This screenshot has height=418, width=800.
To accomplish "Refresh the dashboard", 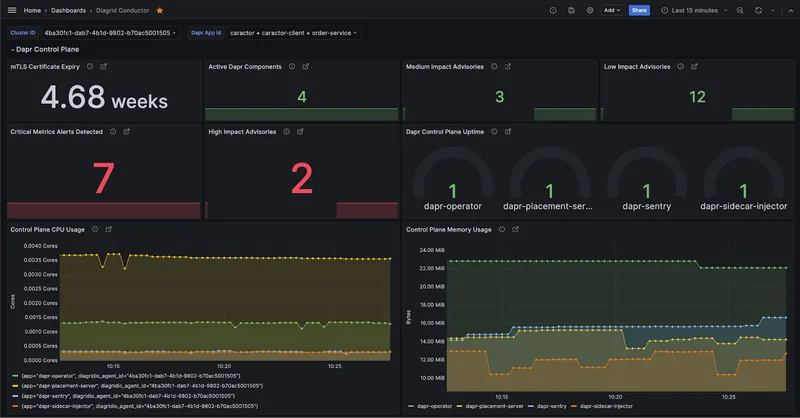I will (759, 10).
